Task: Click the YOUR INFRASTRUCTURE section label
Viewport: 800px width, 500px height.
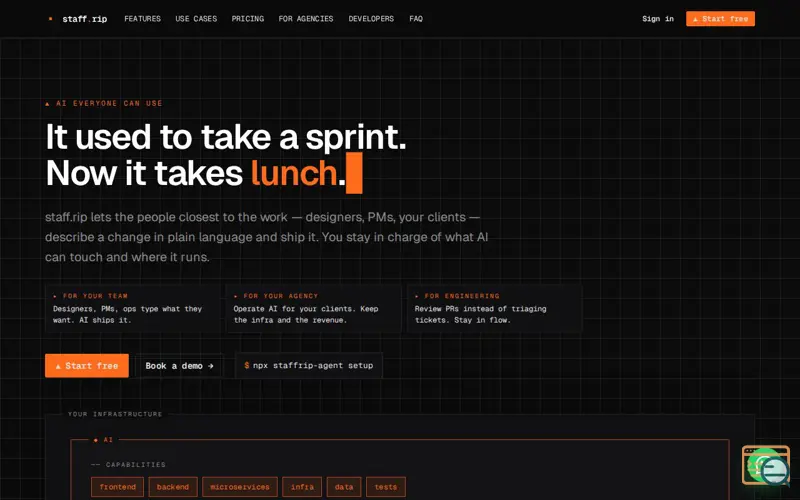Action: pyautogui.click(x=115, y=414)
